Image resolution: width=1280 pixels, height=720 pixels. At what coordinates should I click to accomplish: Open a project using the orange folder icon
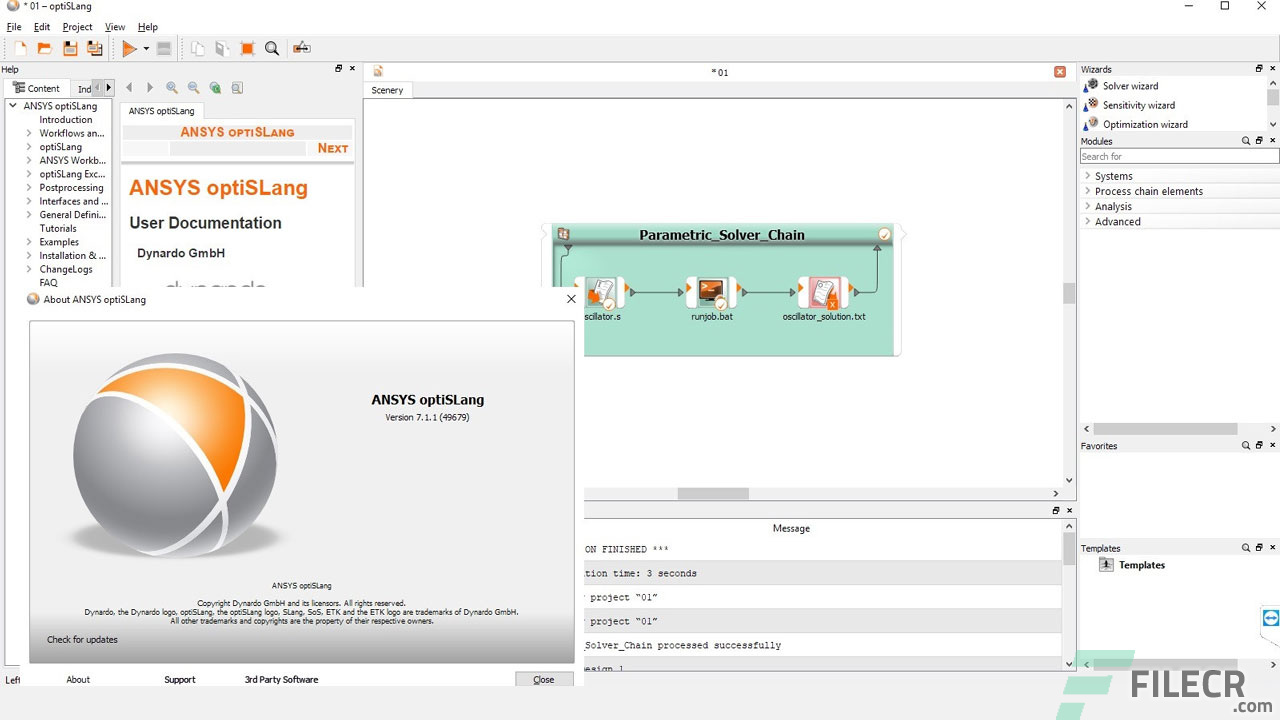tap(45, 48)
